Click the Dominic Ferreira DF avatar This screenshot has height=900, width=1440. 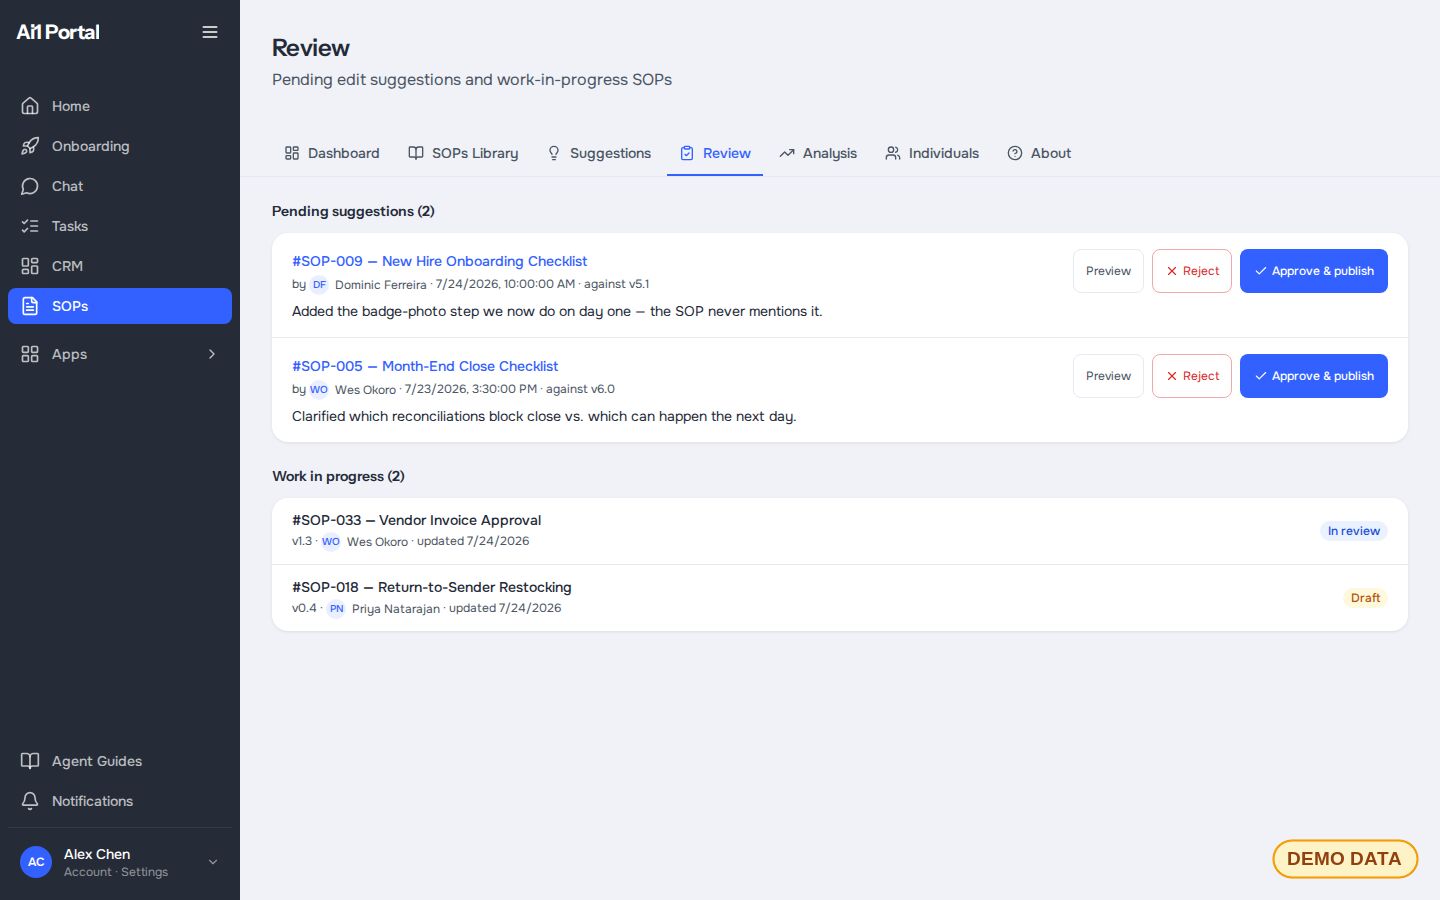point(319,285)
